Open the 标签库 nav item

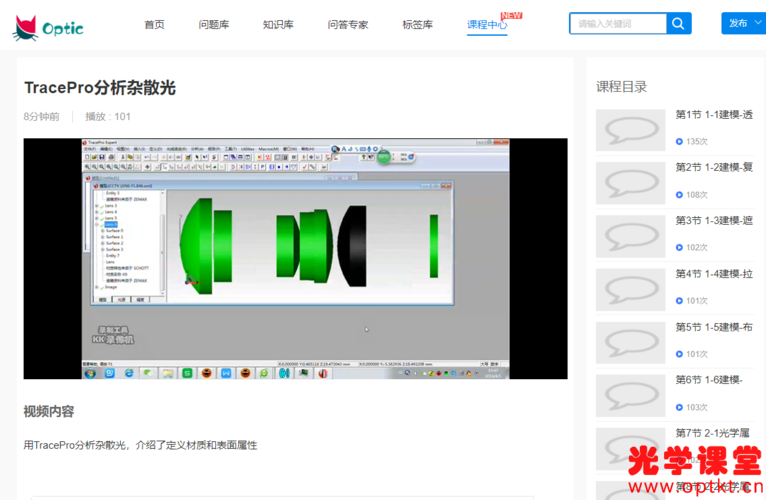tap(417, 24)
